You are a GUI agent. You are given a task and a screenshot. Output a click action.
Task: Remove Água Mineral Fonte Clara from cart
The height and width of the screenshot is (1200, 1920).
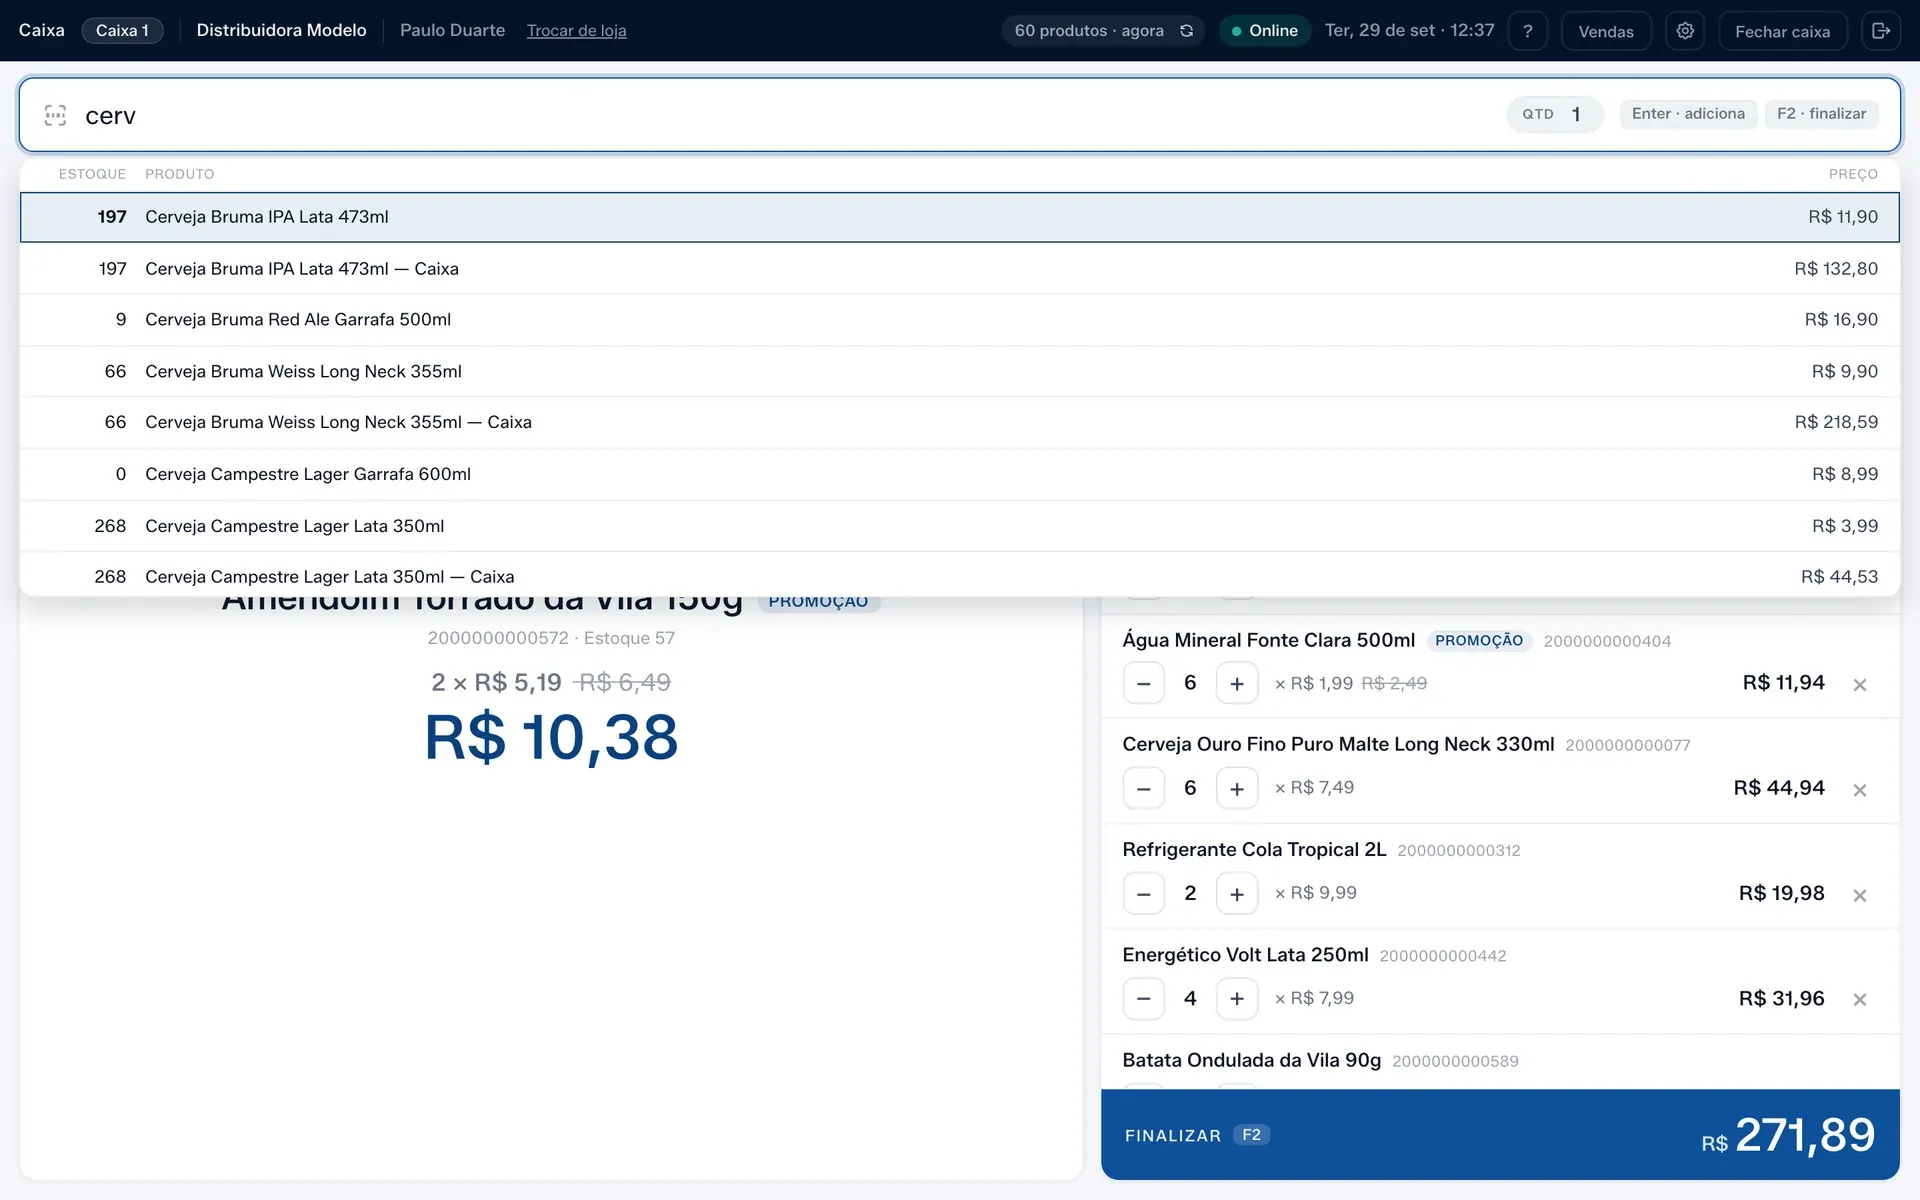point(1859,685)
